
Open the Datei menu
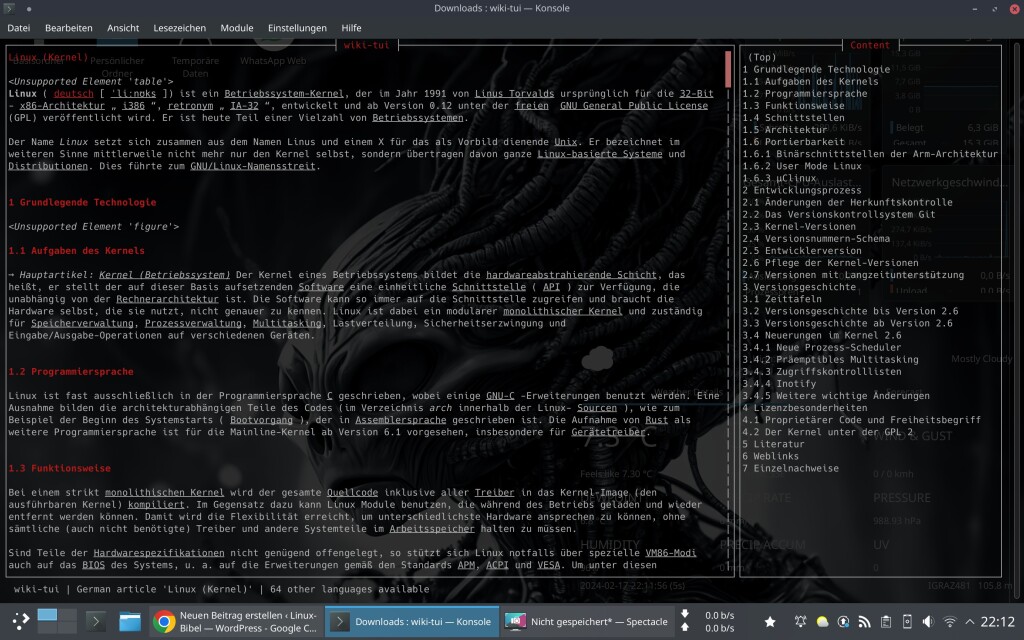click(18, 28)
